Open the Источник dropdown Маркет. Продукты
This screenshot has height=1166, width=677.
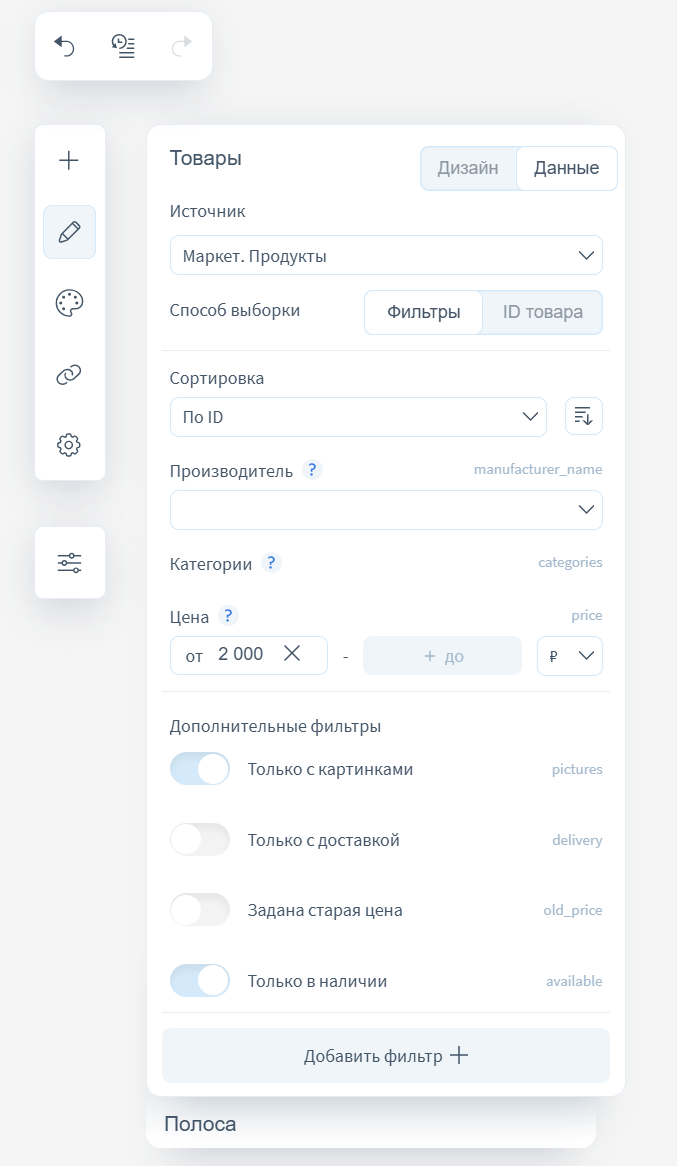386,256
